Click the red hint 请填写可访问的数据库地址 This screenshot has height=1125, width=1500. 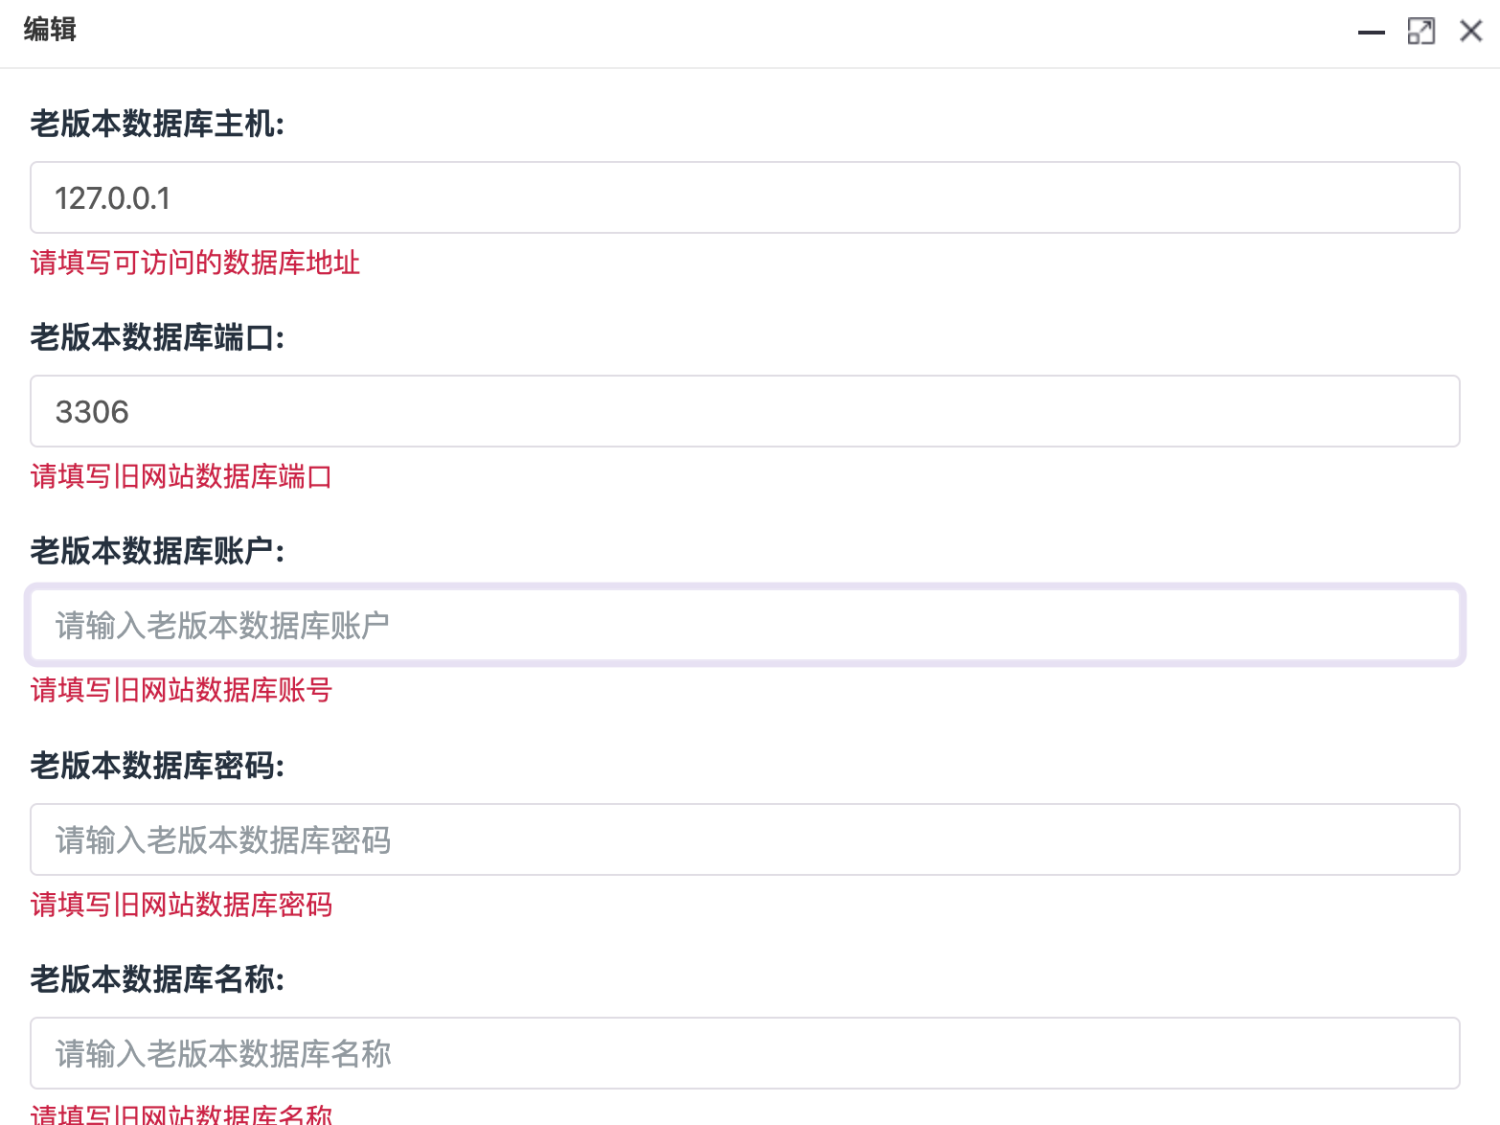[x=195, y=263]
